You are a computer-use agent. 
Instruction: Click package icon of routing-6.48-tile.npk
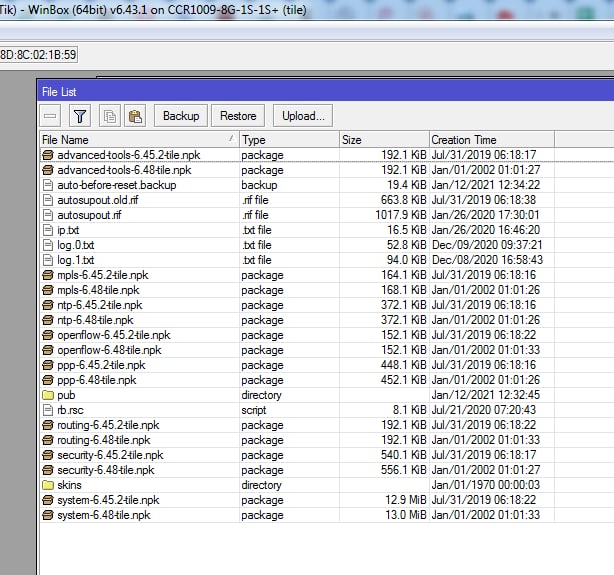48,440
